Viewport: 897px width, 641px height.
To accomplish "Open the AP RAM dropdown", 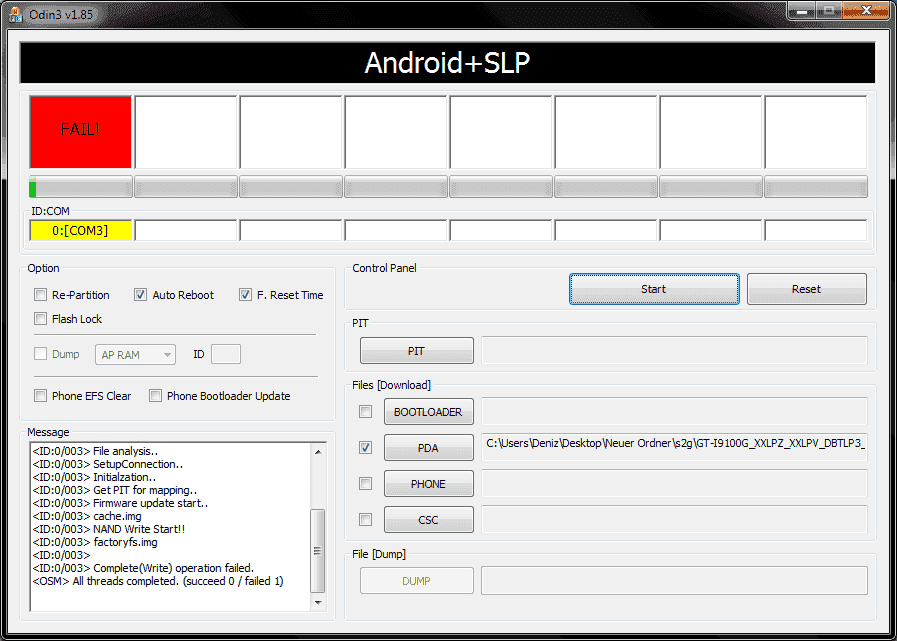I will (135, 355).
